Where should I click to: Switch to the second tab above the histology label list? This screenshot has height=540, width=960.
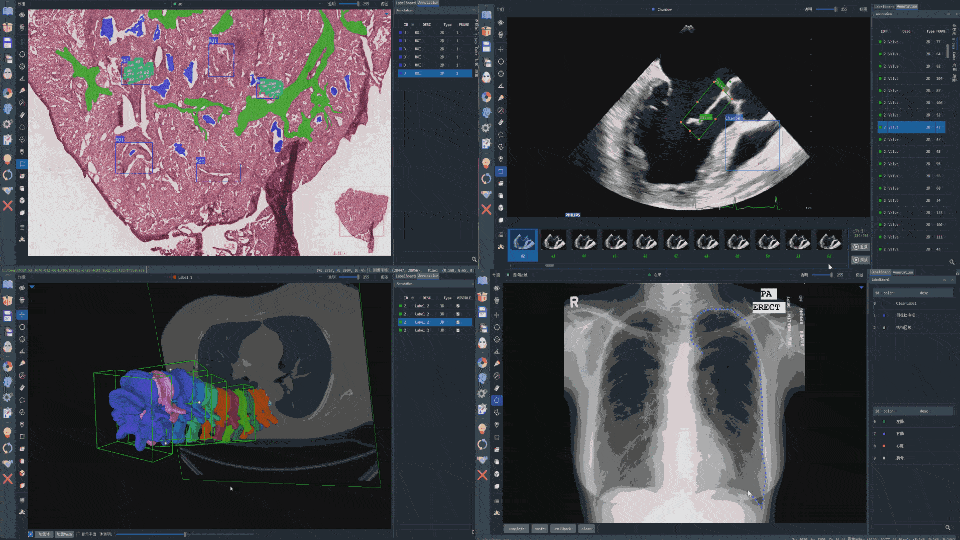click(428, 2)
